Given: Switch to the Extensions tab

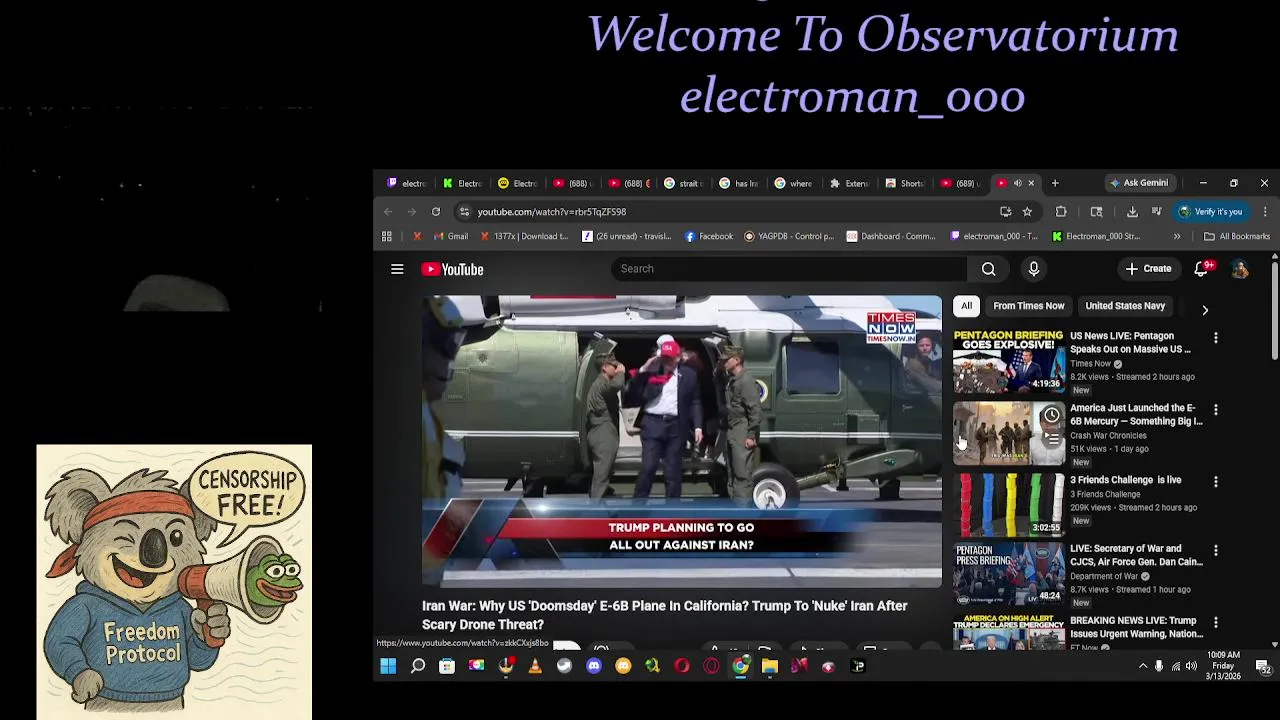Looking at the screenshot, I should click(x=849, y=183).
